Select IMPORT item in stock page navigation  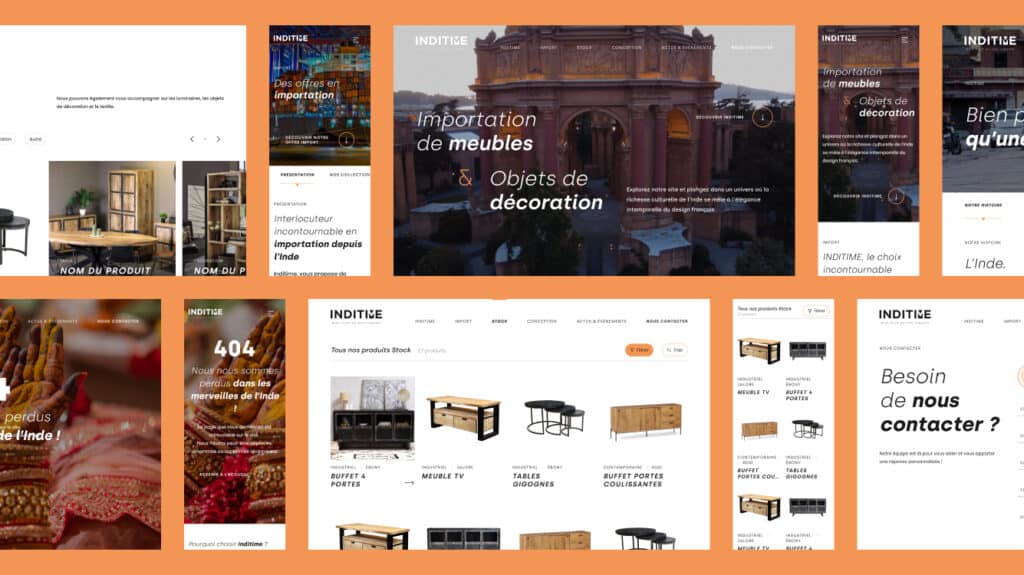(x=463, y=321)
